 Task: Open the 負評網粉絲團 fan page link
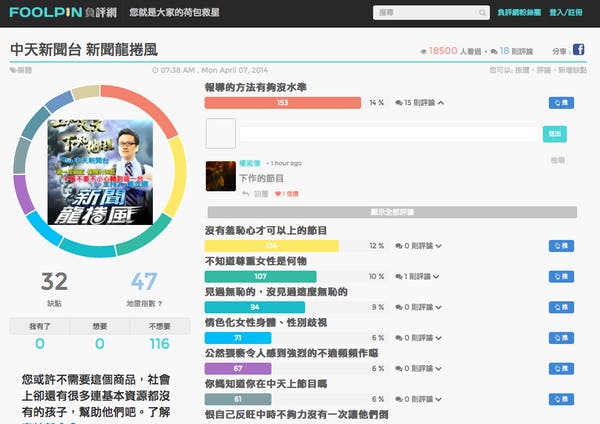(519, 13)
